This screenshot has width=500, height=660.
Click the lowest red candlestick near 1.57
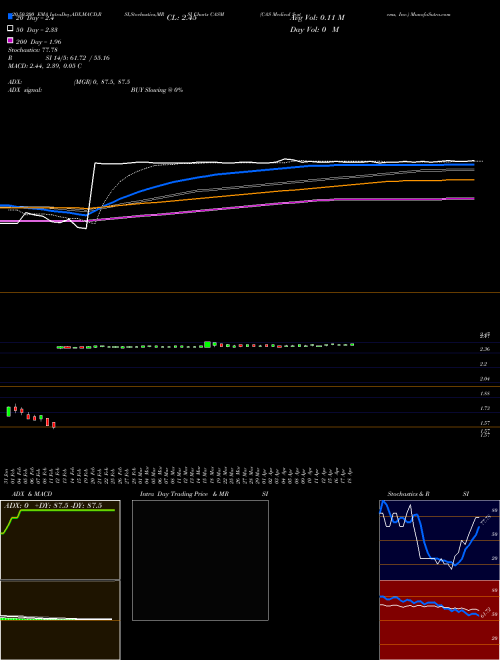coord(53,425)
